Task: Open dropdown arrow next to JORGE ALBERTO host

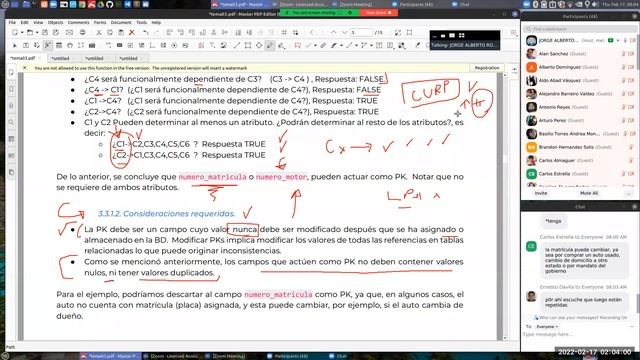Action: tap(618, 40)
